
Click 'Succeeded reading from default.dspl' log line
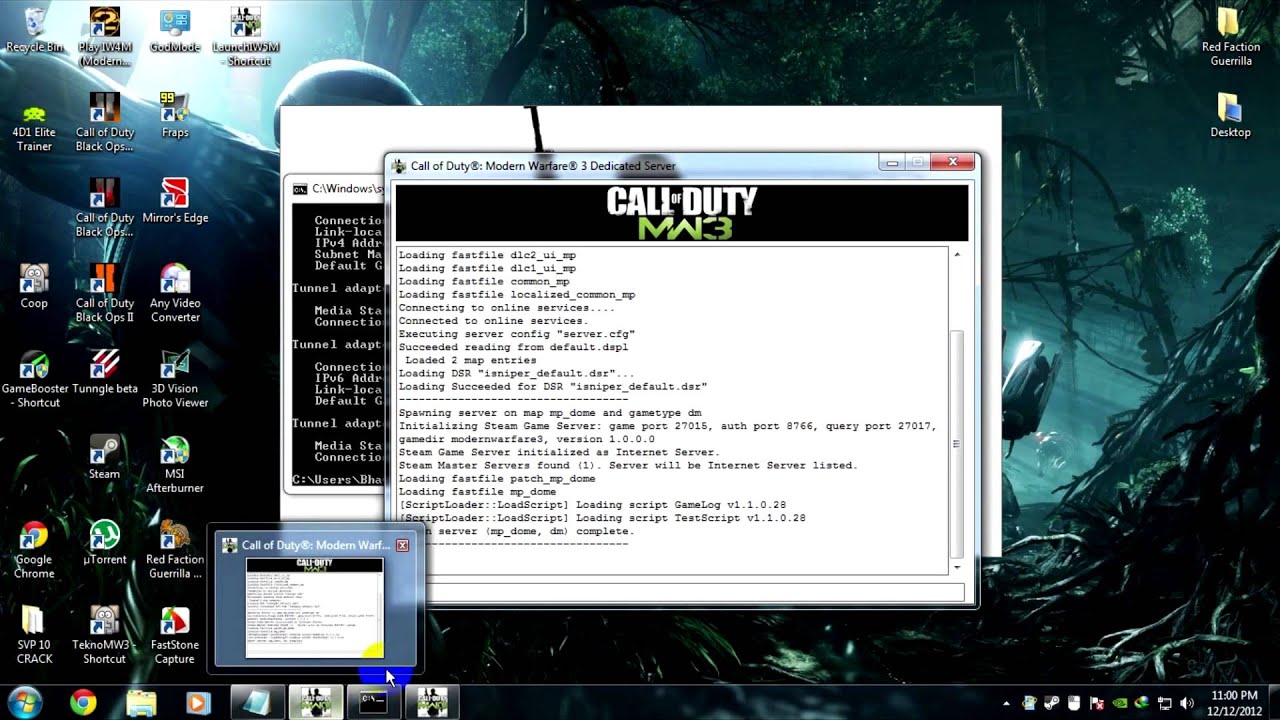[x=513, y=347]
